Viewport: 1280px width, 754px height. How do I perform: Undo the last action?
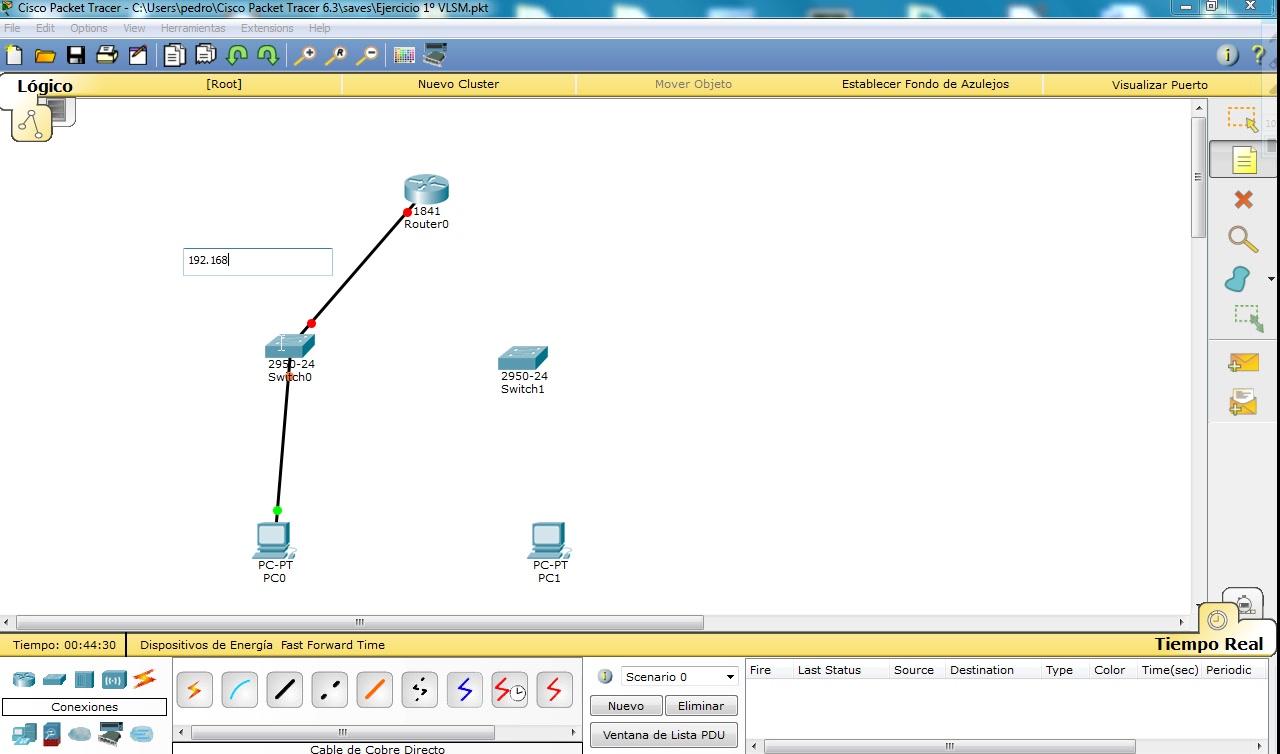click(x=237, y=55)
